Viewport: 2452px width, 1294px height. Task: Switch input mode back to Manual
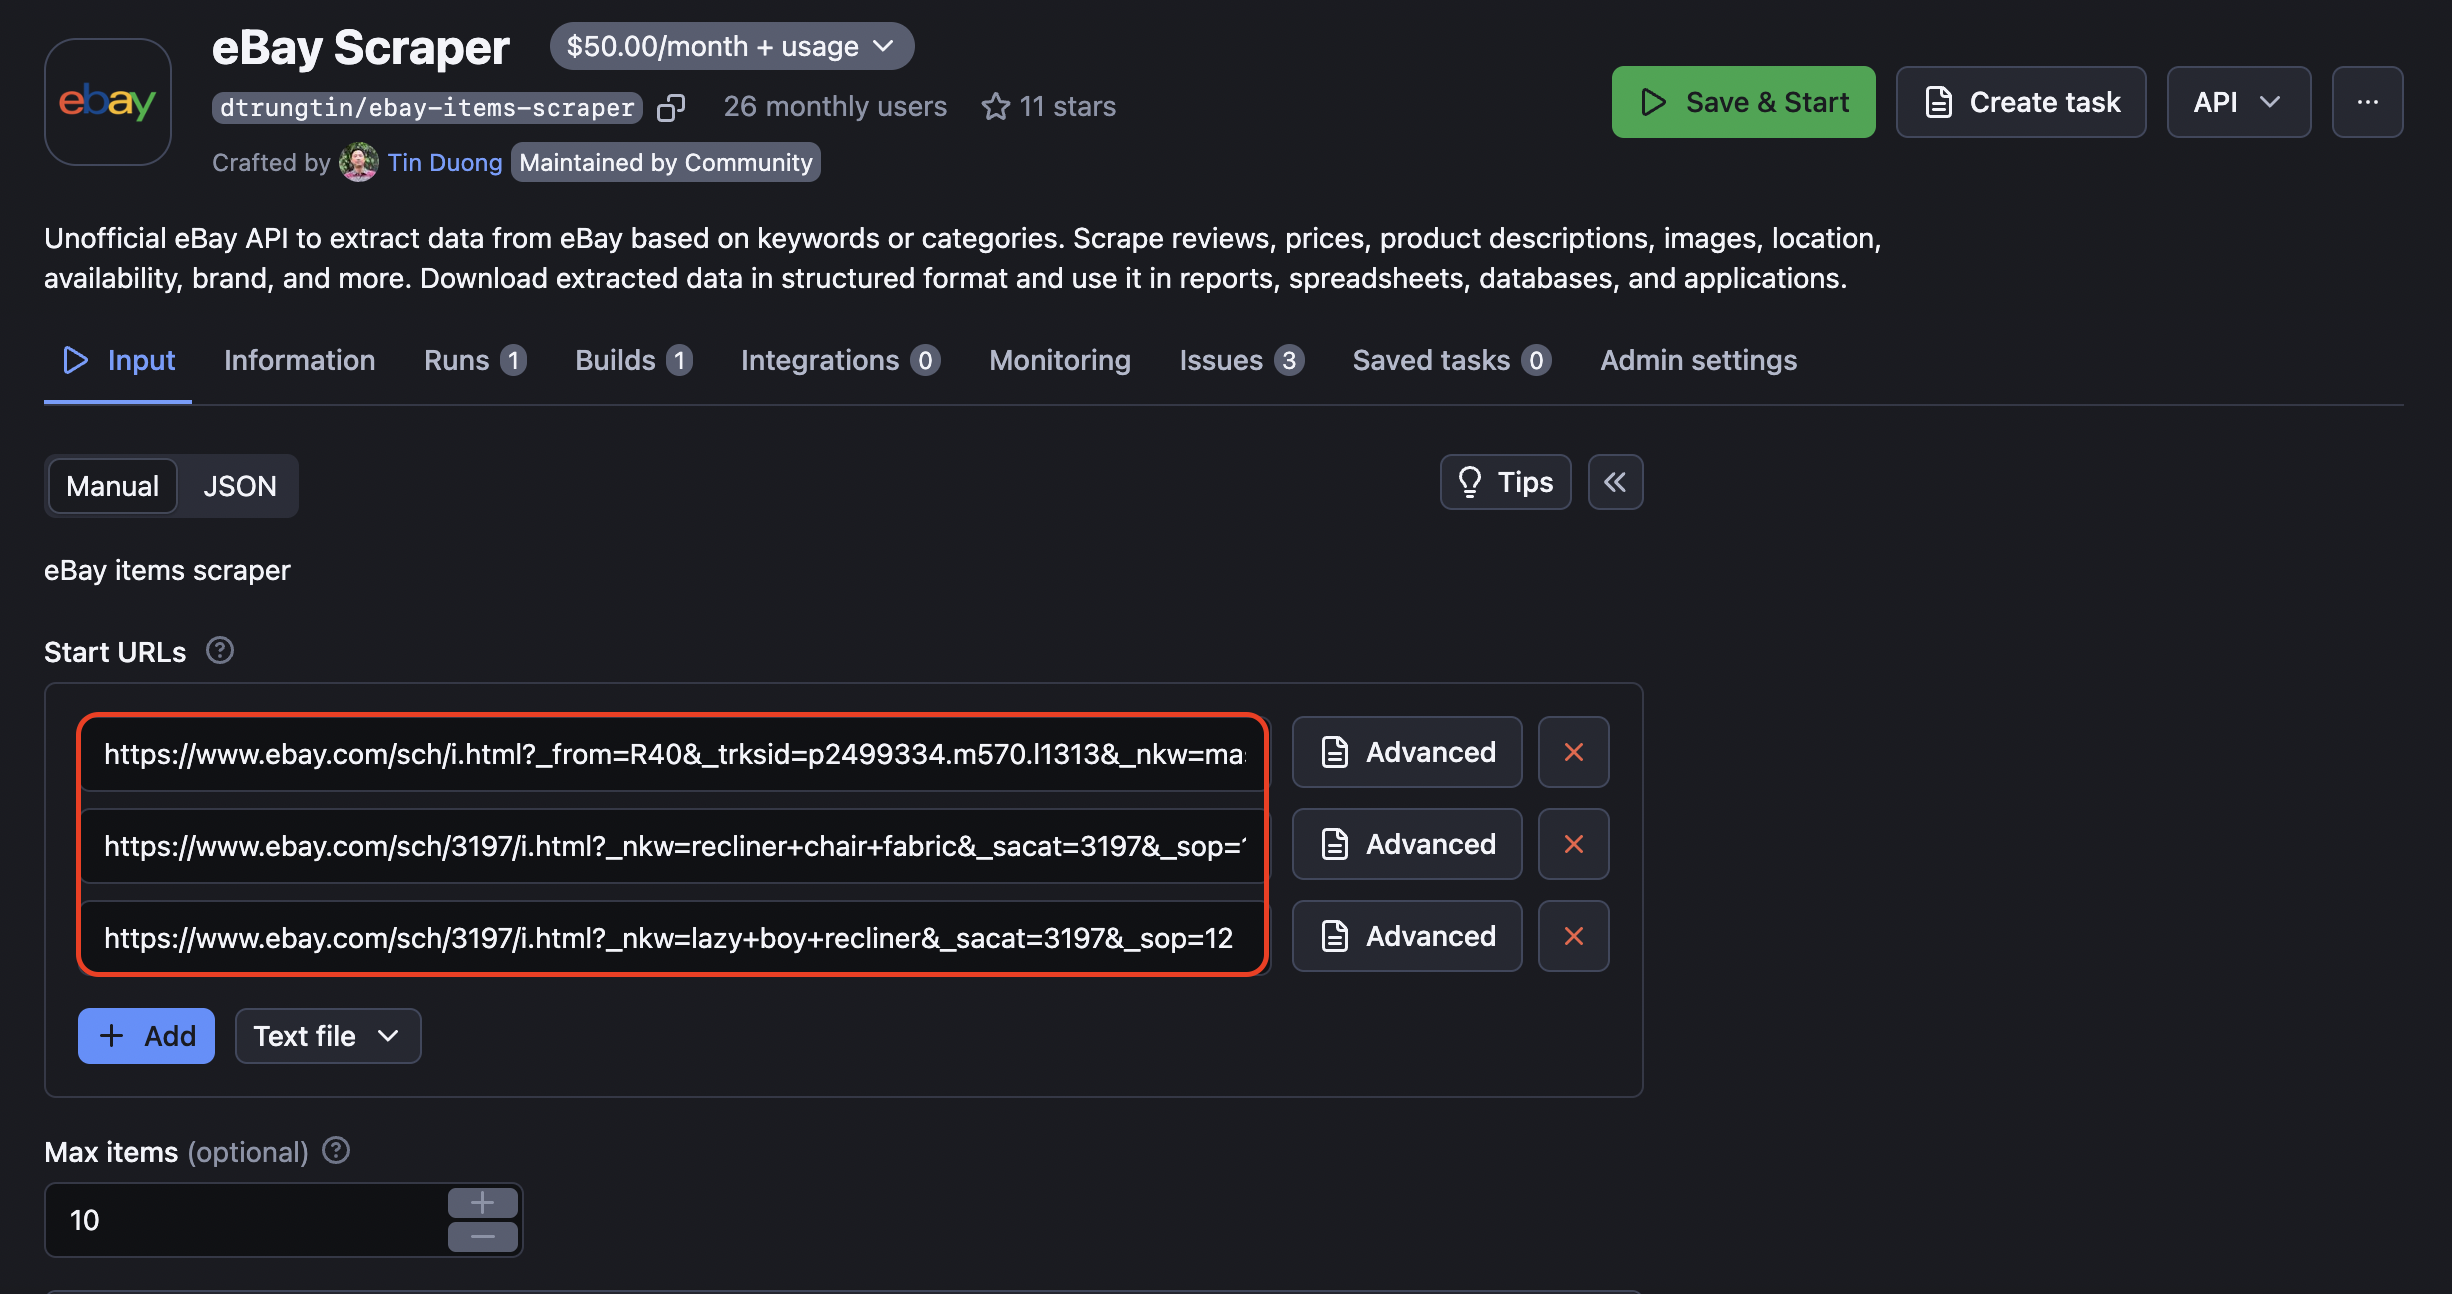point(111,486)
